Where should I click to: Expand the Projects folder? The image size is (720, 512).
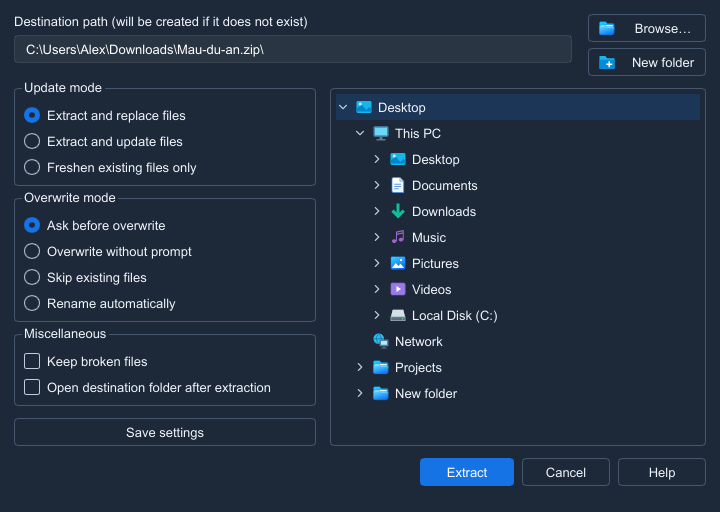(360, 367)
